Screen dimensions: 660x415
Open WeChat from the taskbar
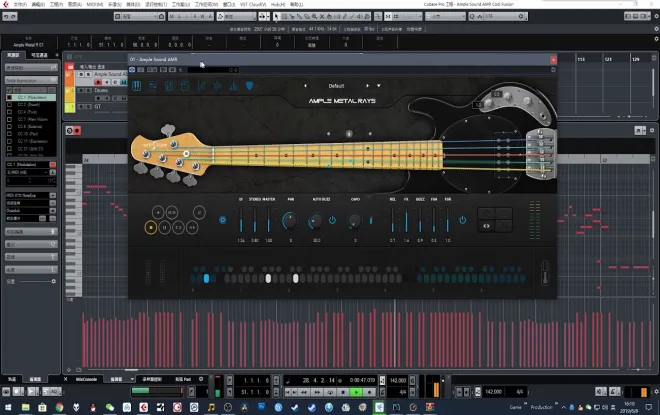click(110, 407)
